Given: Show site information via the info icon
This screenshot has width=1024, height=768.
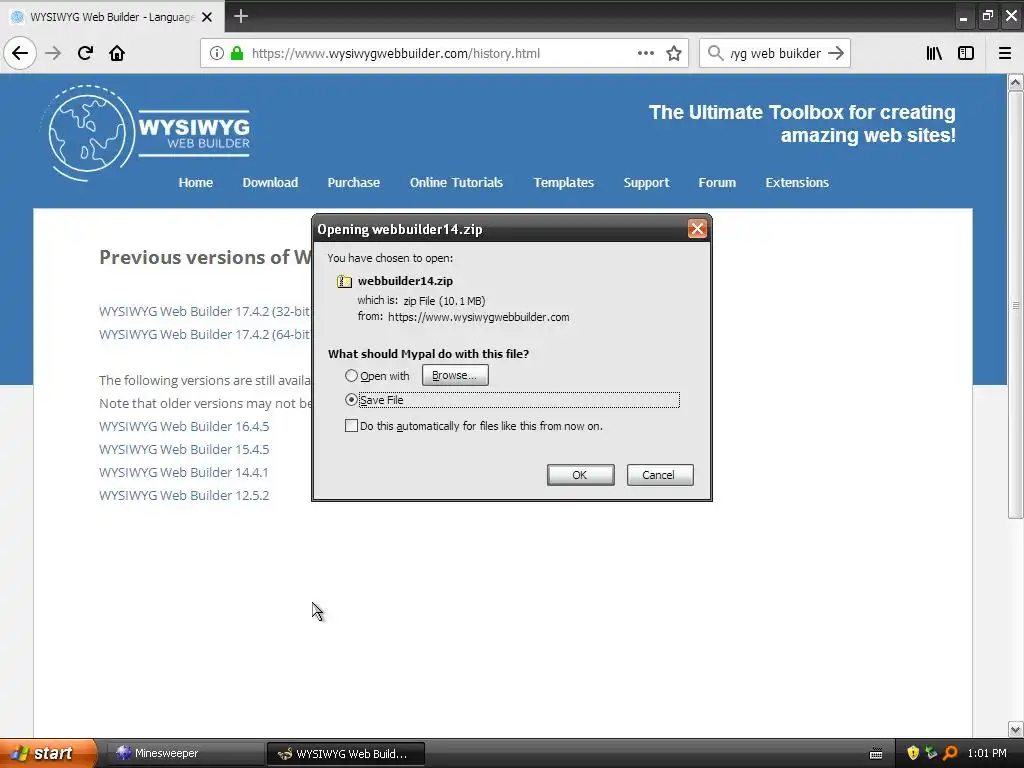Looking at the screenshot, I should point(217,54).
